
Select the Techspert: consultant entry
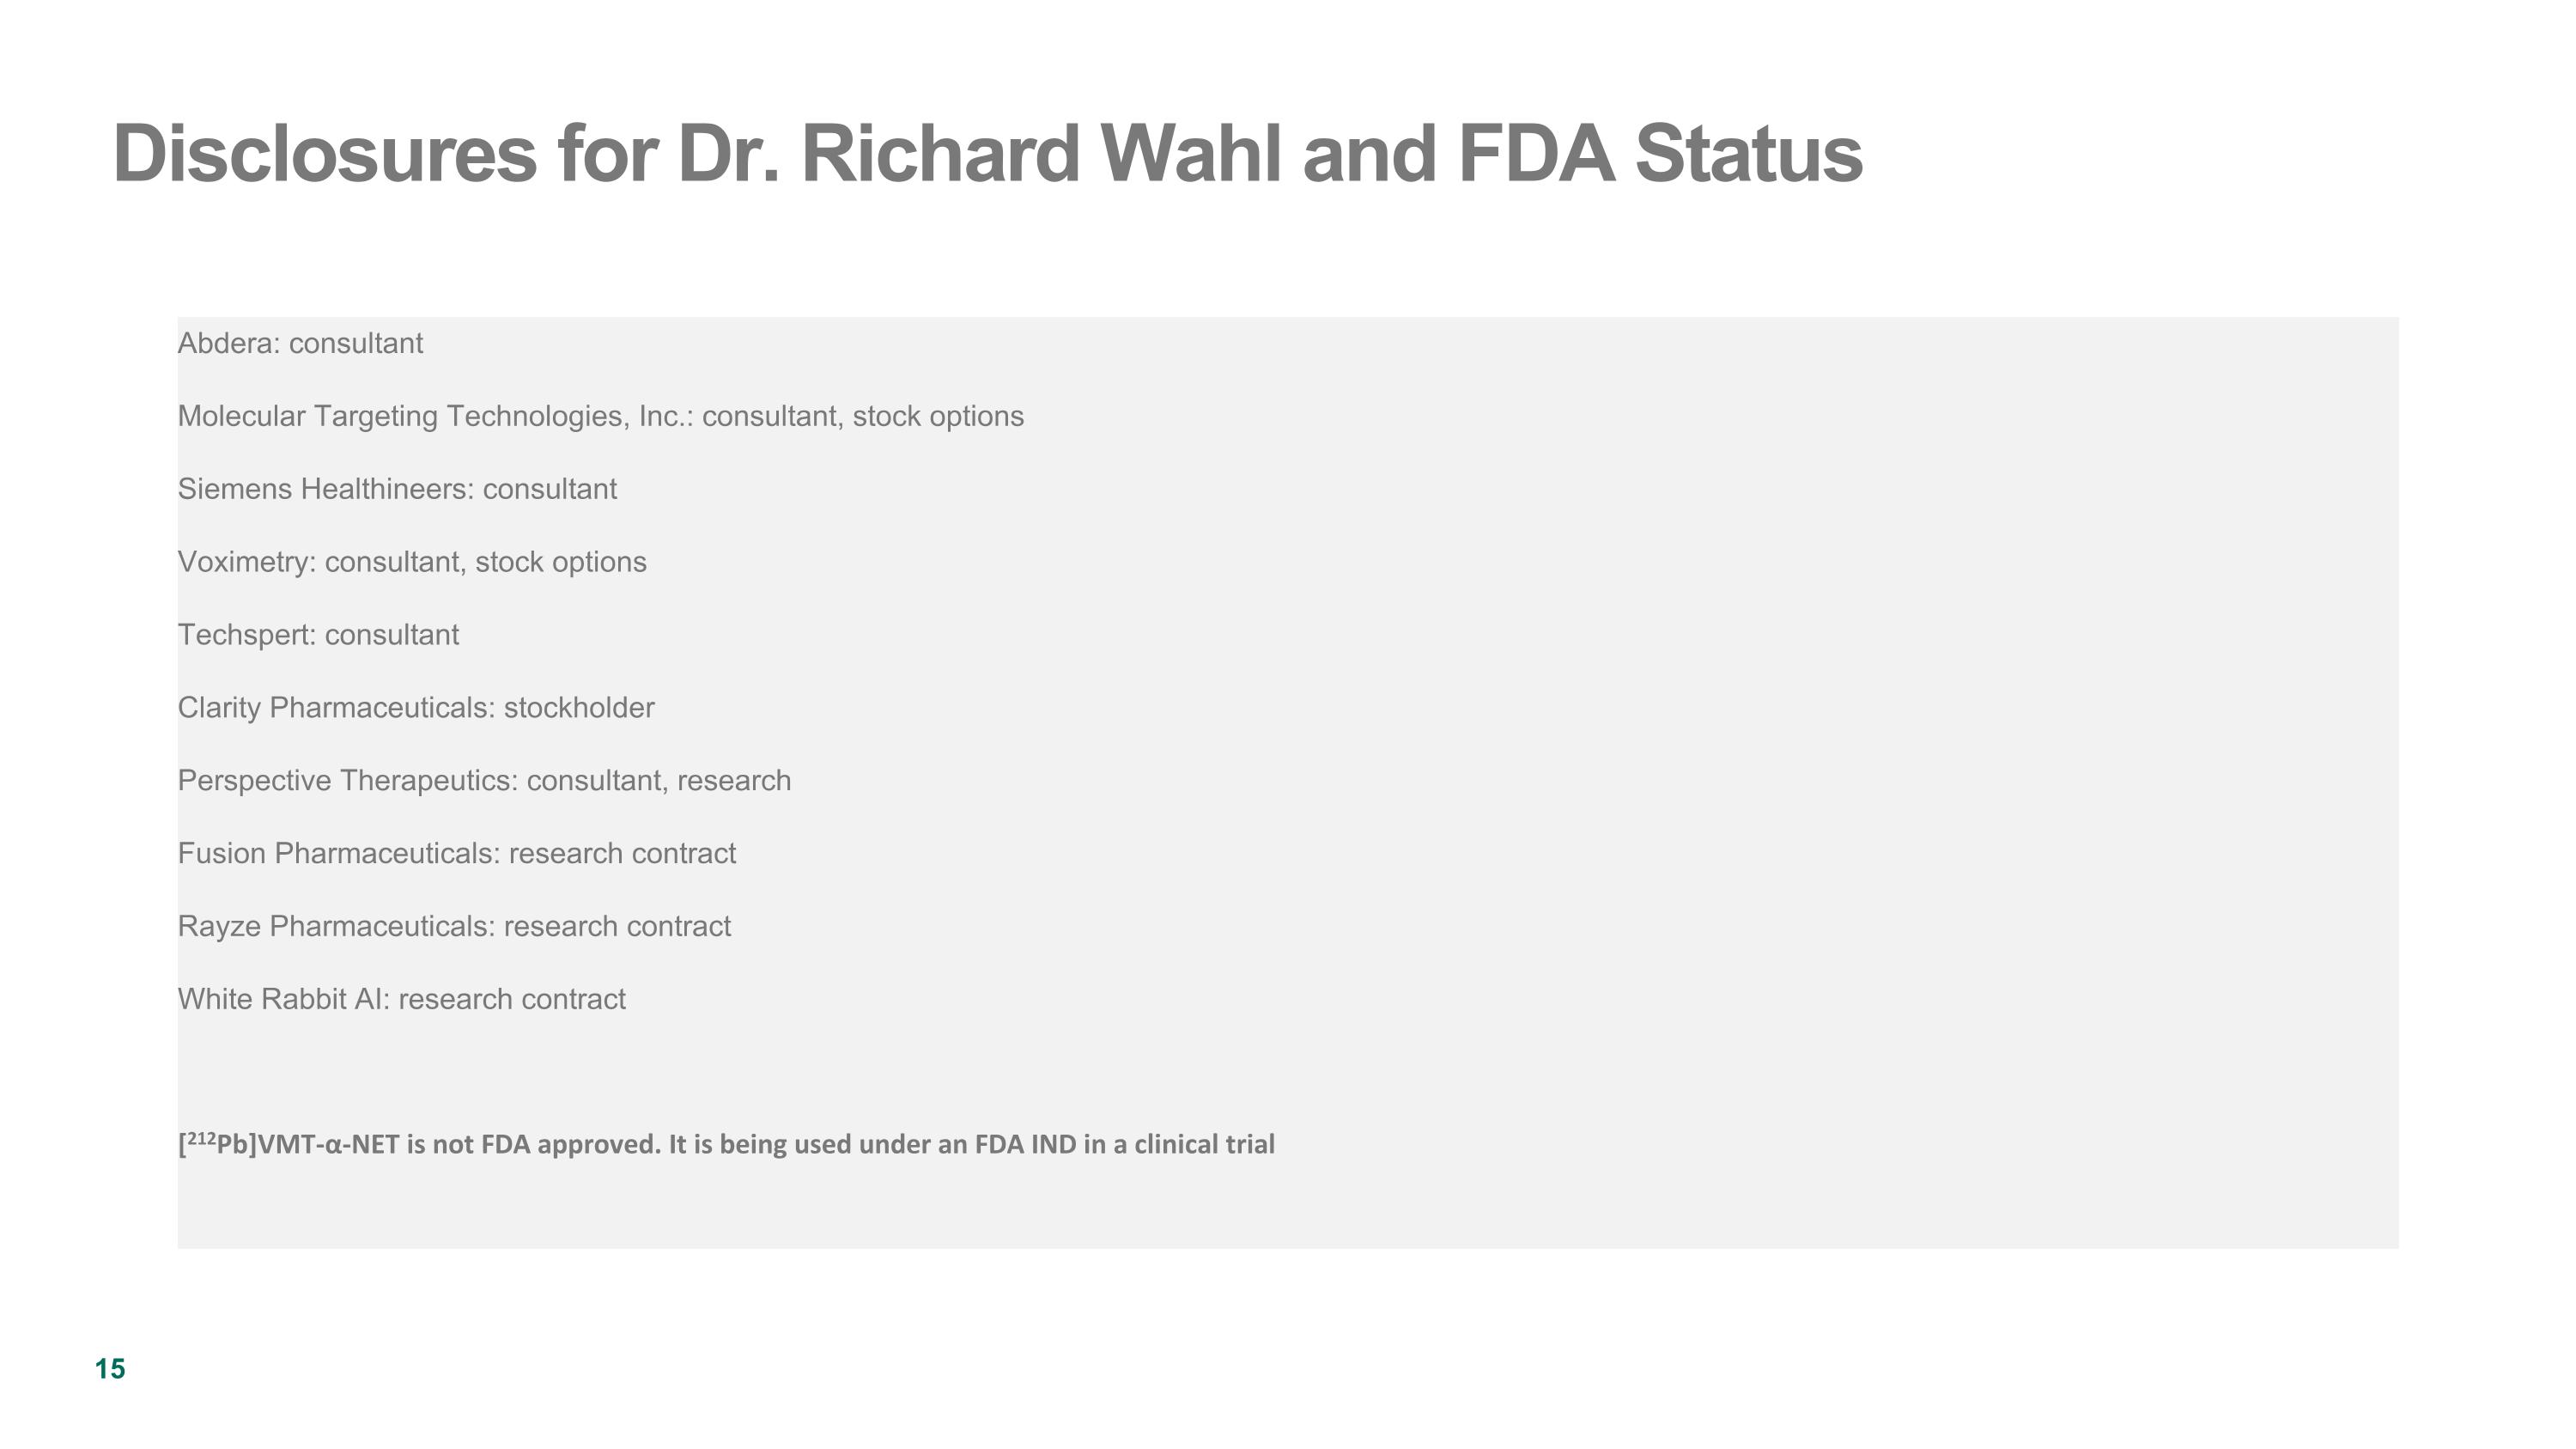[x=318, y=635]
